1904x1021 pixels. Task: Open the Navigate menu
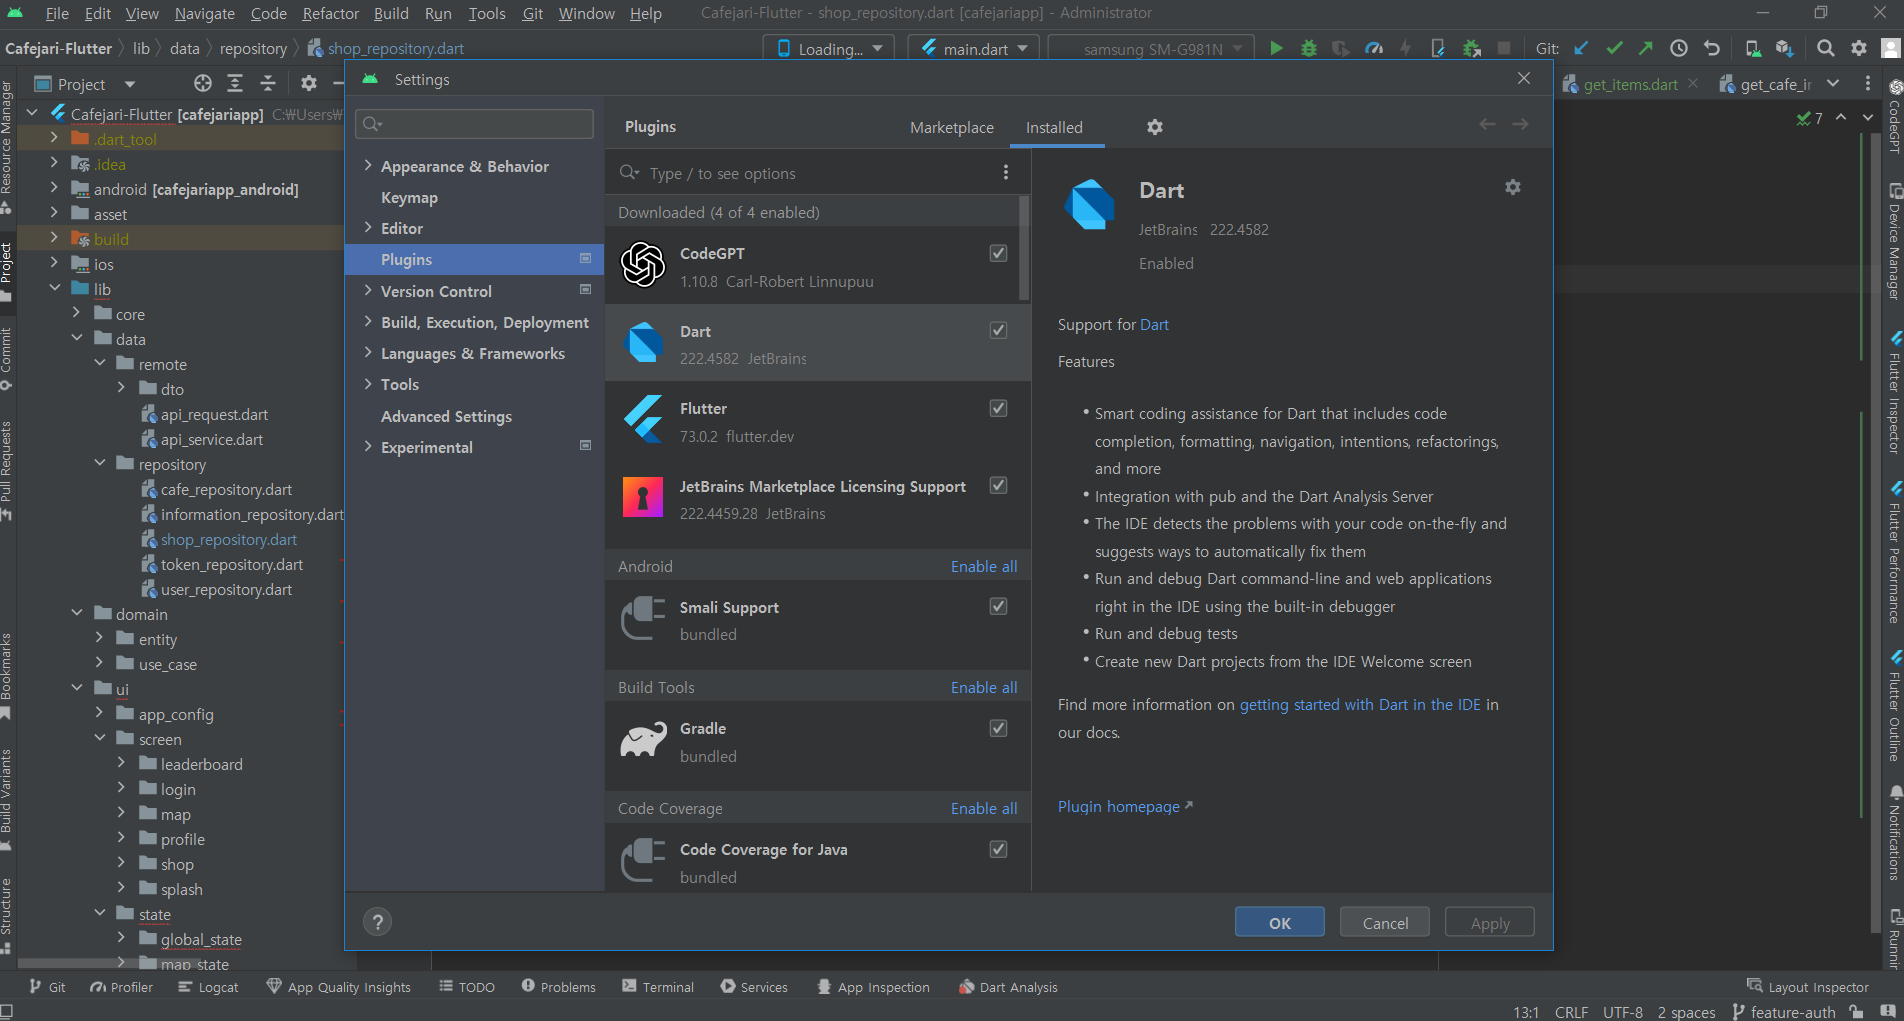[205, 13]
